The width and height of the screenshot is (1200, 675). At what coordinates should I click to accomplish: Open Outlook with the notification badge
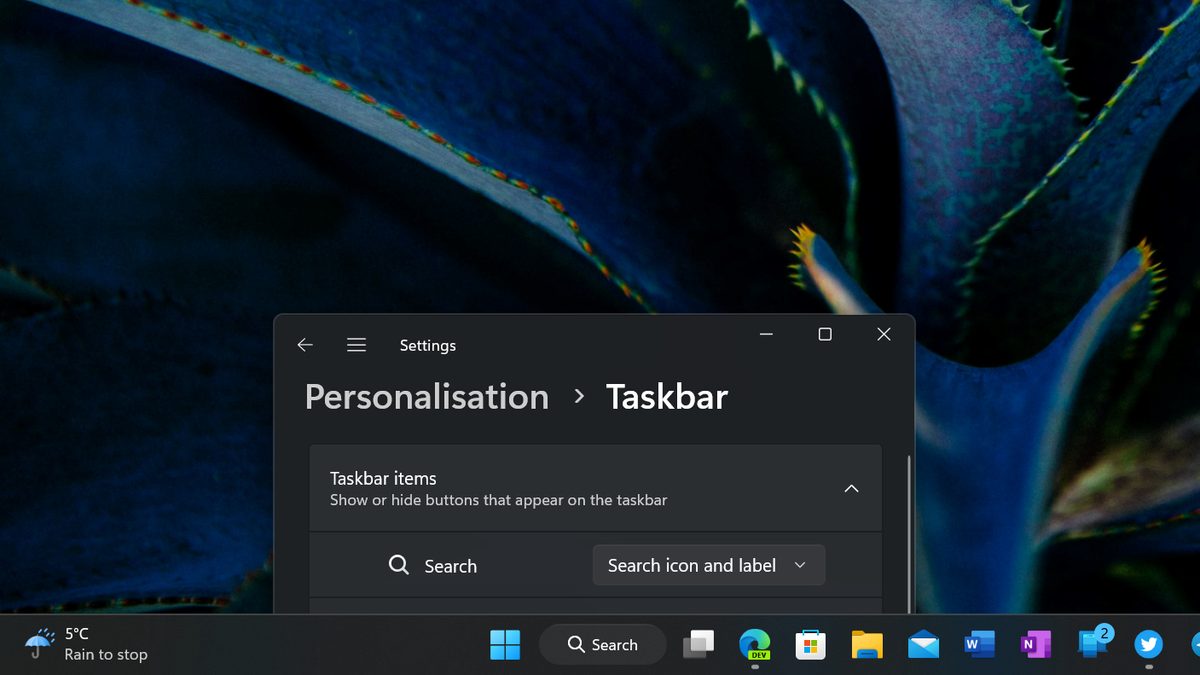pyautogui.click(x=1090, y=644)
